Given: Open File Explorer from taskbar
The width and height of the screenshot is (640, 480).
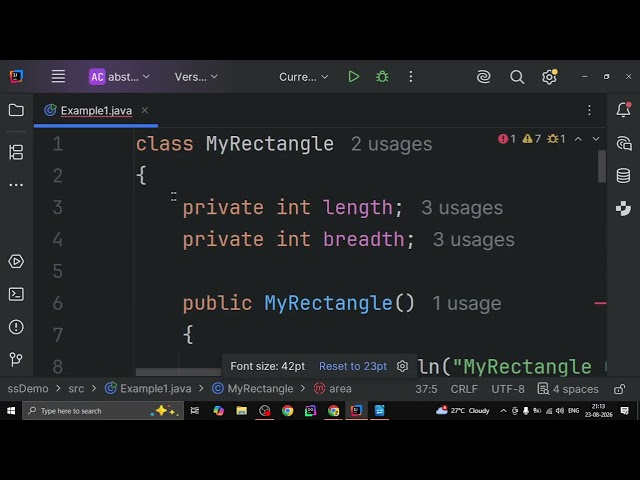Looking at the screenshot, I should (x=242, y=411).
